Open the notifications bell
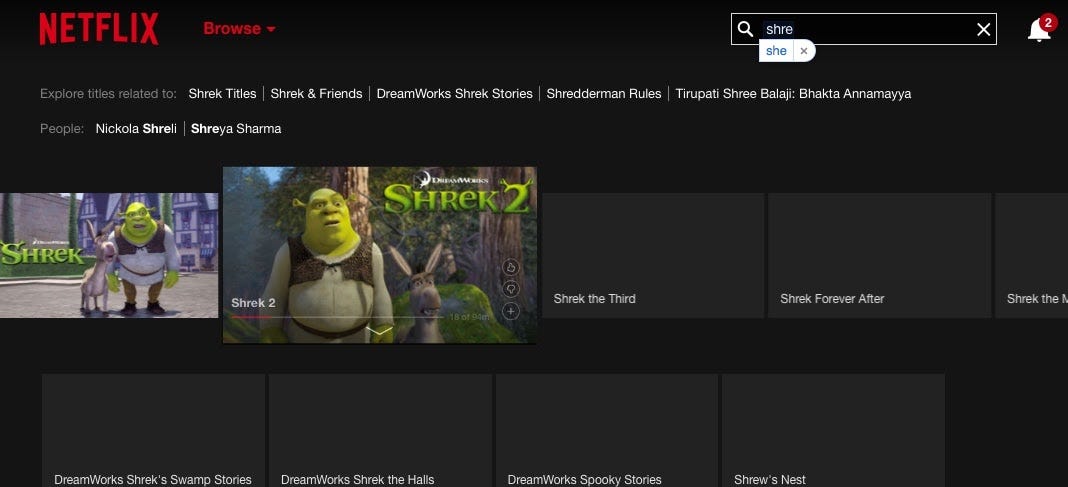 (1039, 30)
